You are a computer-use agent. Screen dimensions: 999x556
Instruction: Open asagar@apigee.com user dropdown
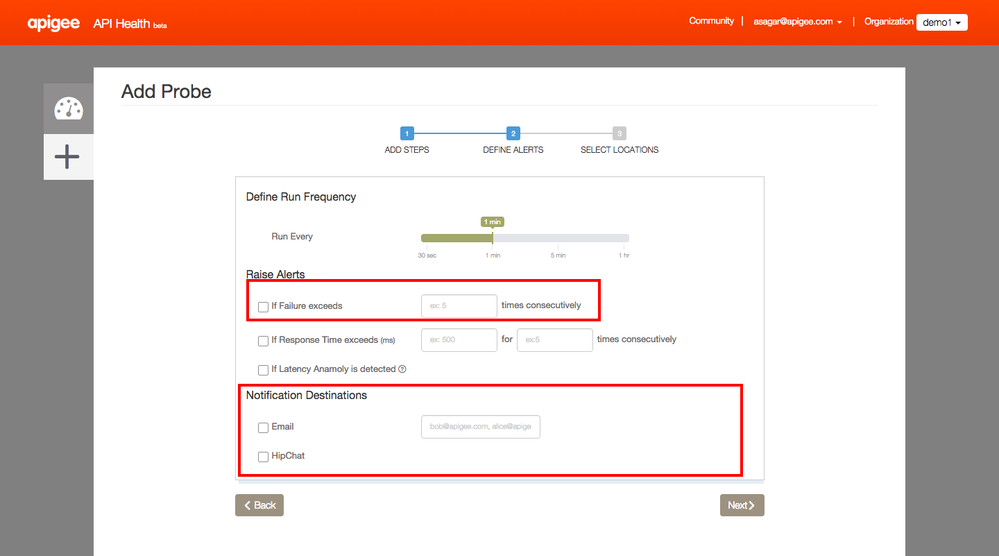click(x=798, y=22)
